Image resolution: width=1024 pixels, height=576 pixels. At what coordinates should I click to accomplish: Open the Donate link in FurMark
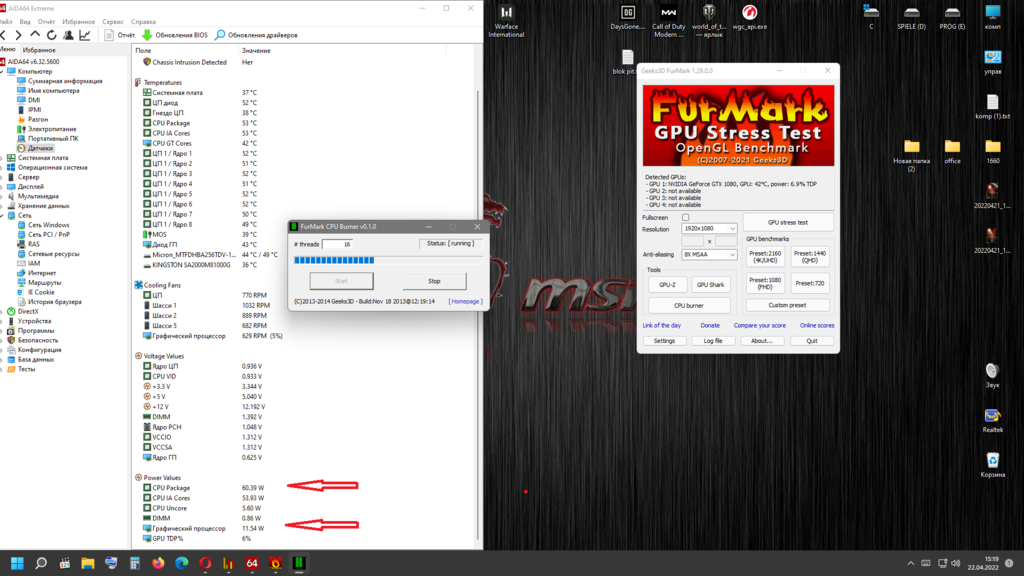click(x=710, y=325)
